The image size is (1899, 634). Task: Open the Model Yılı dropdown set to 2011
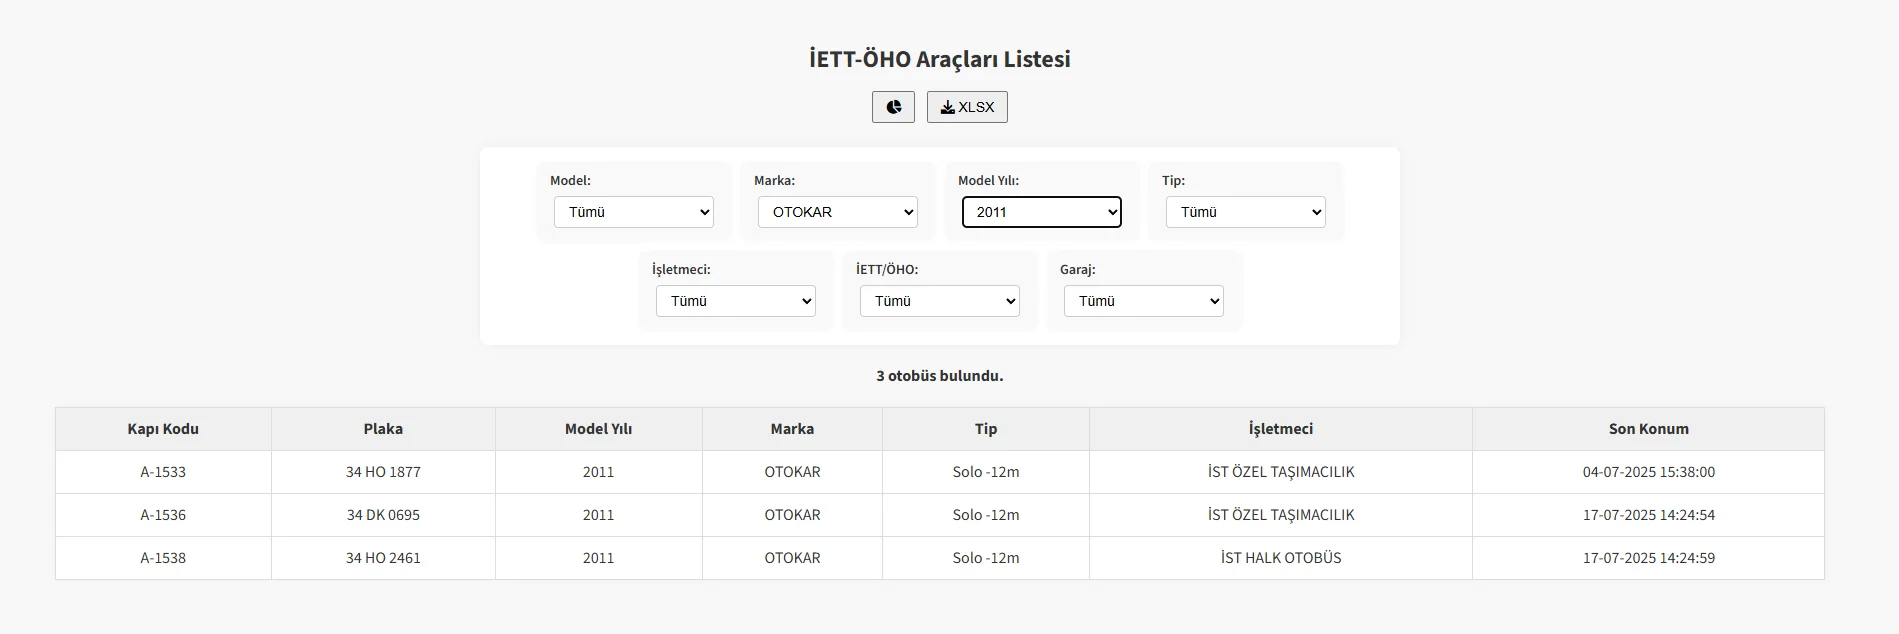pos(1041,212)
